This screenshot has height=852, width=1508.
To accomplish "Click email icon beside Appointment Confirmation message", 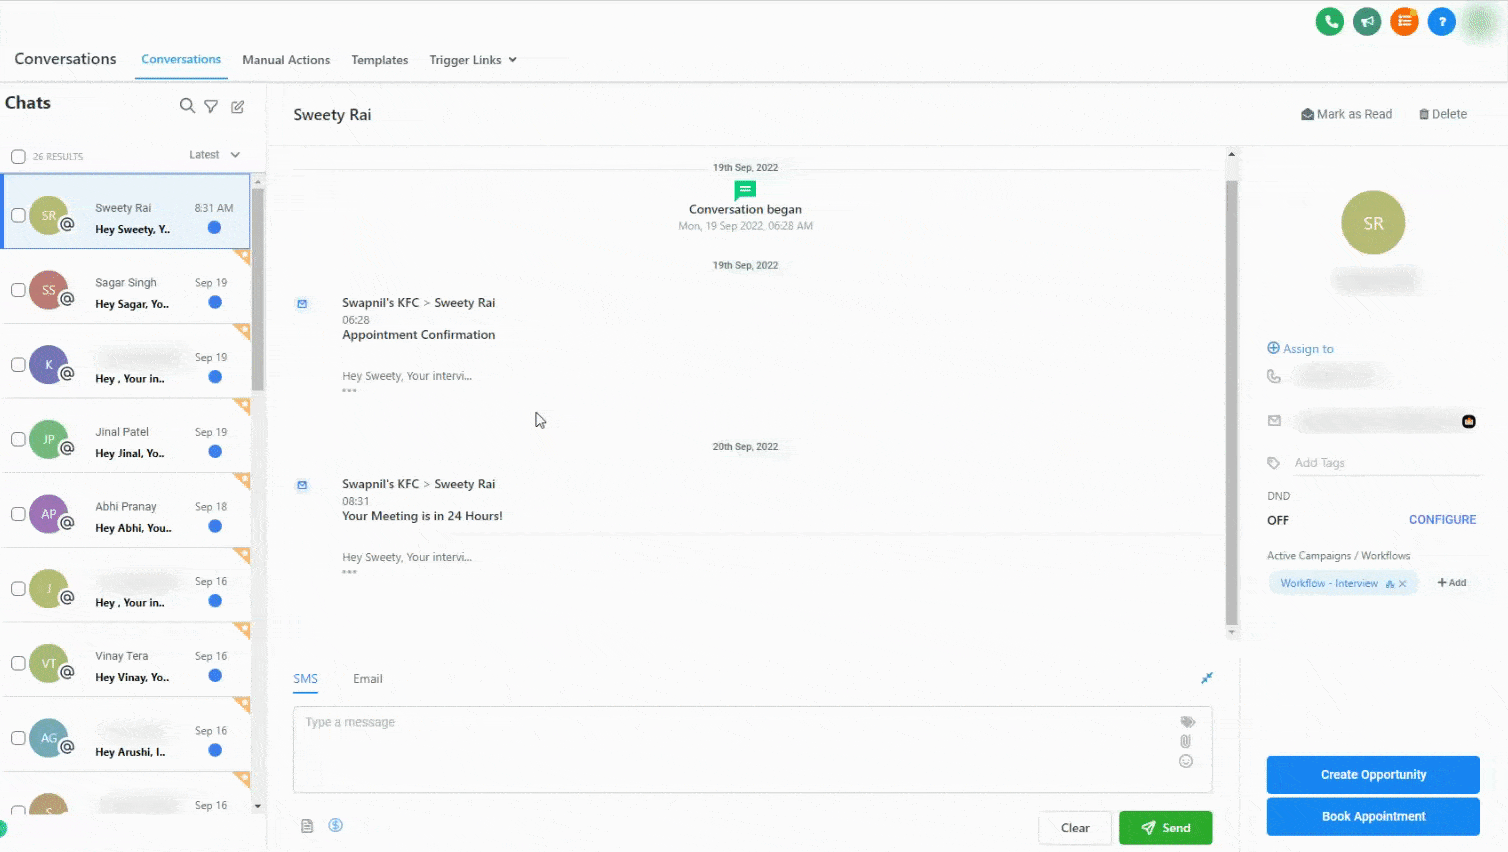I will (x=302, y=304).
